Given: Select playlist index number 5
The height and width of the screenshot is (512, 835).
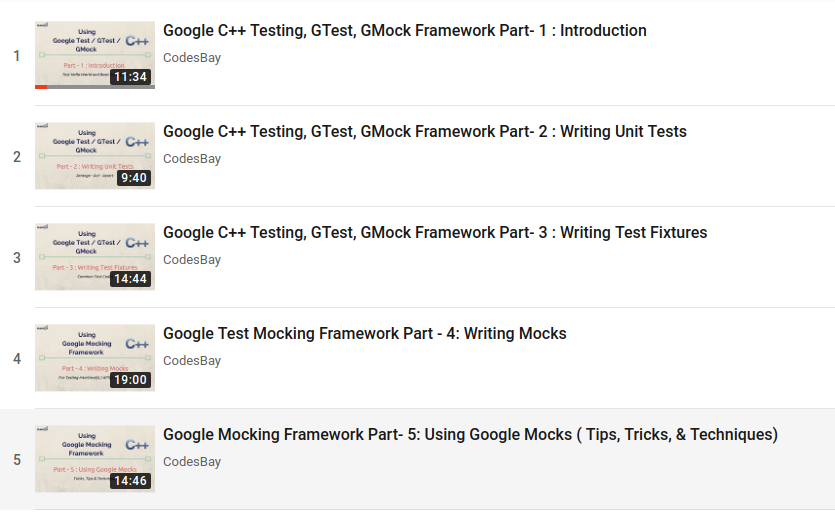Looking at the screenshot, I should (x=17, y=460).
